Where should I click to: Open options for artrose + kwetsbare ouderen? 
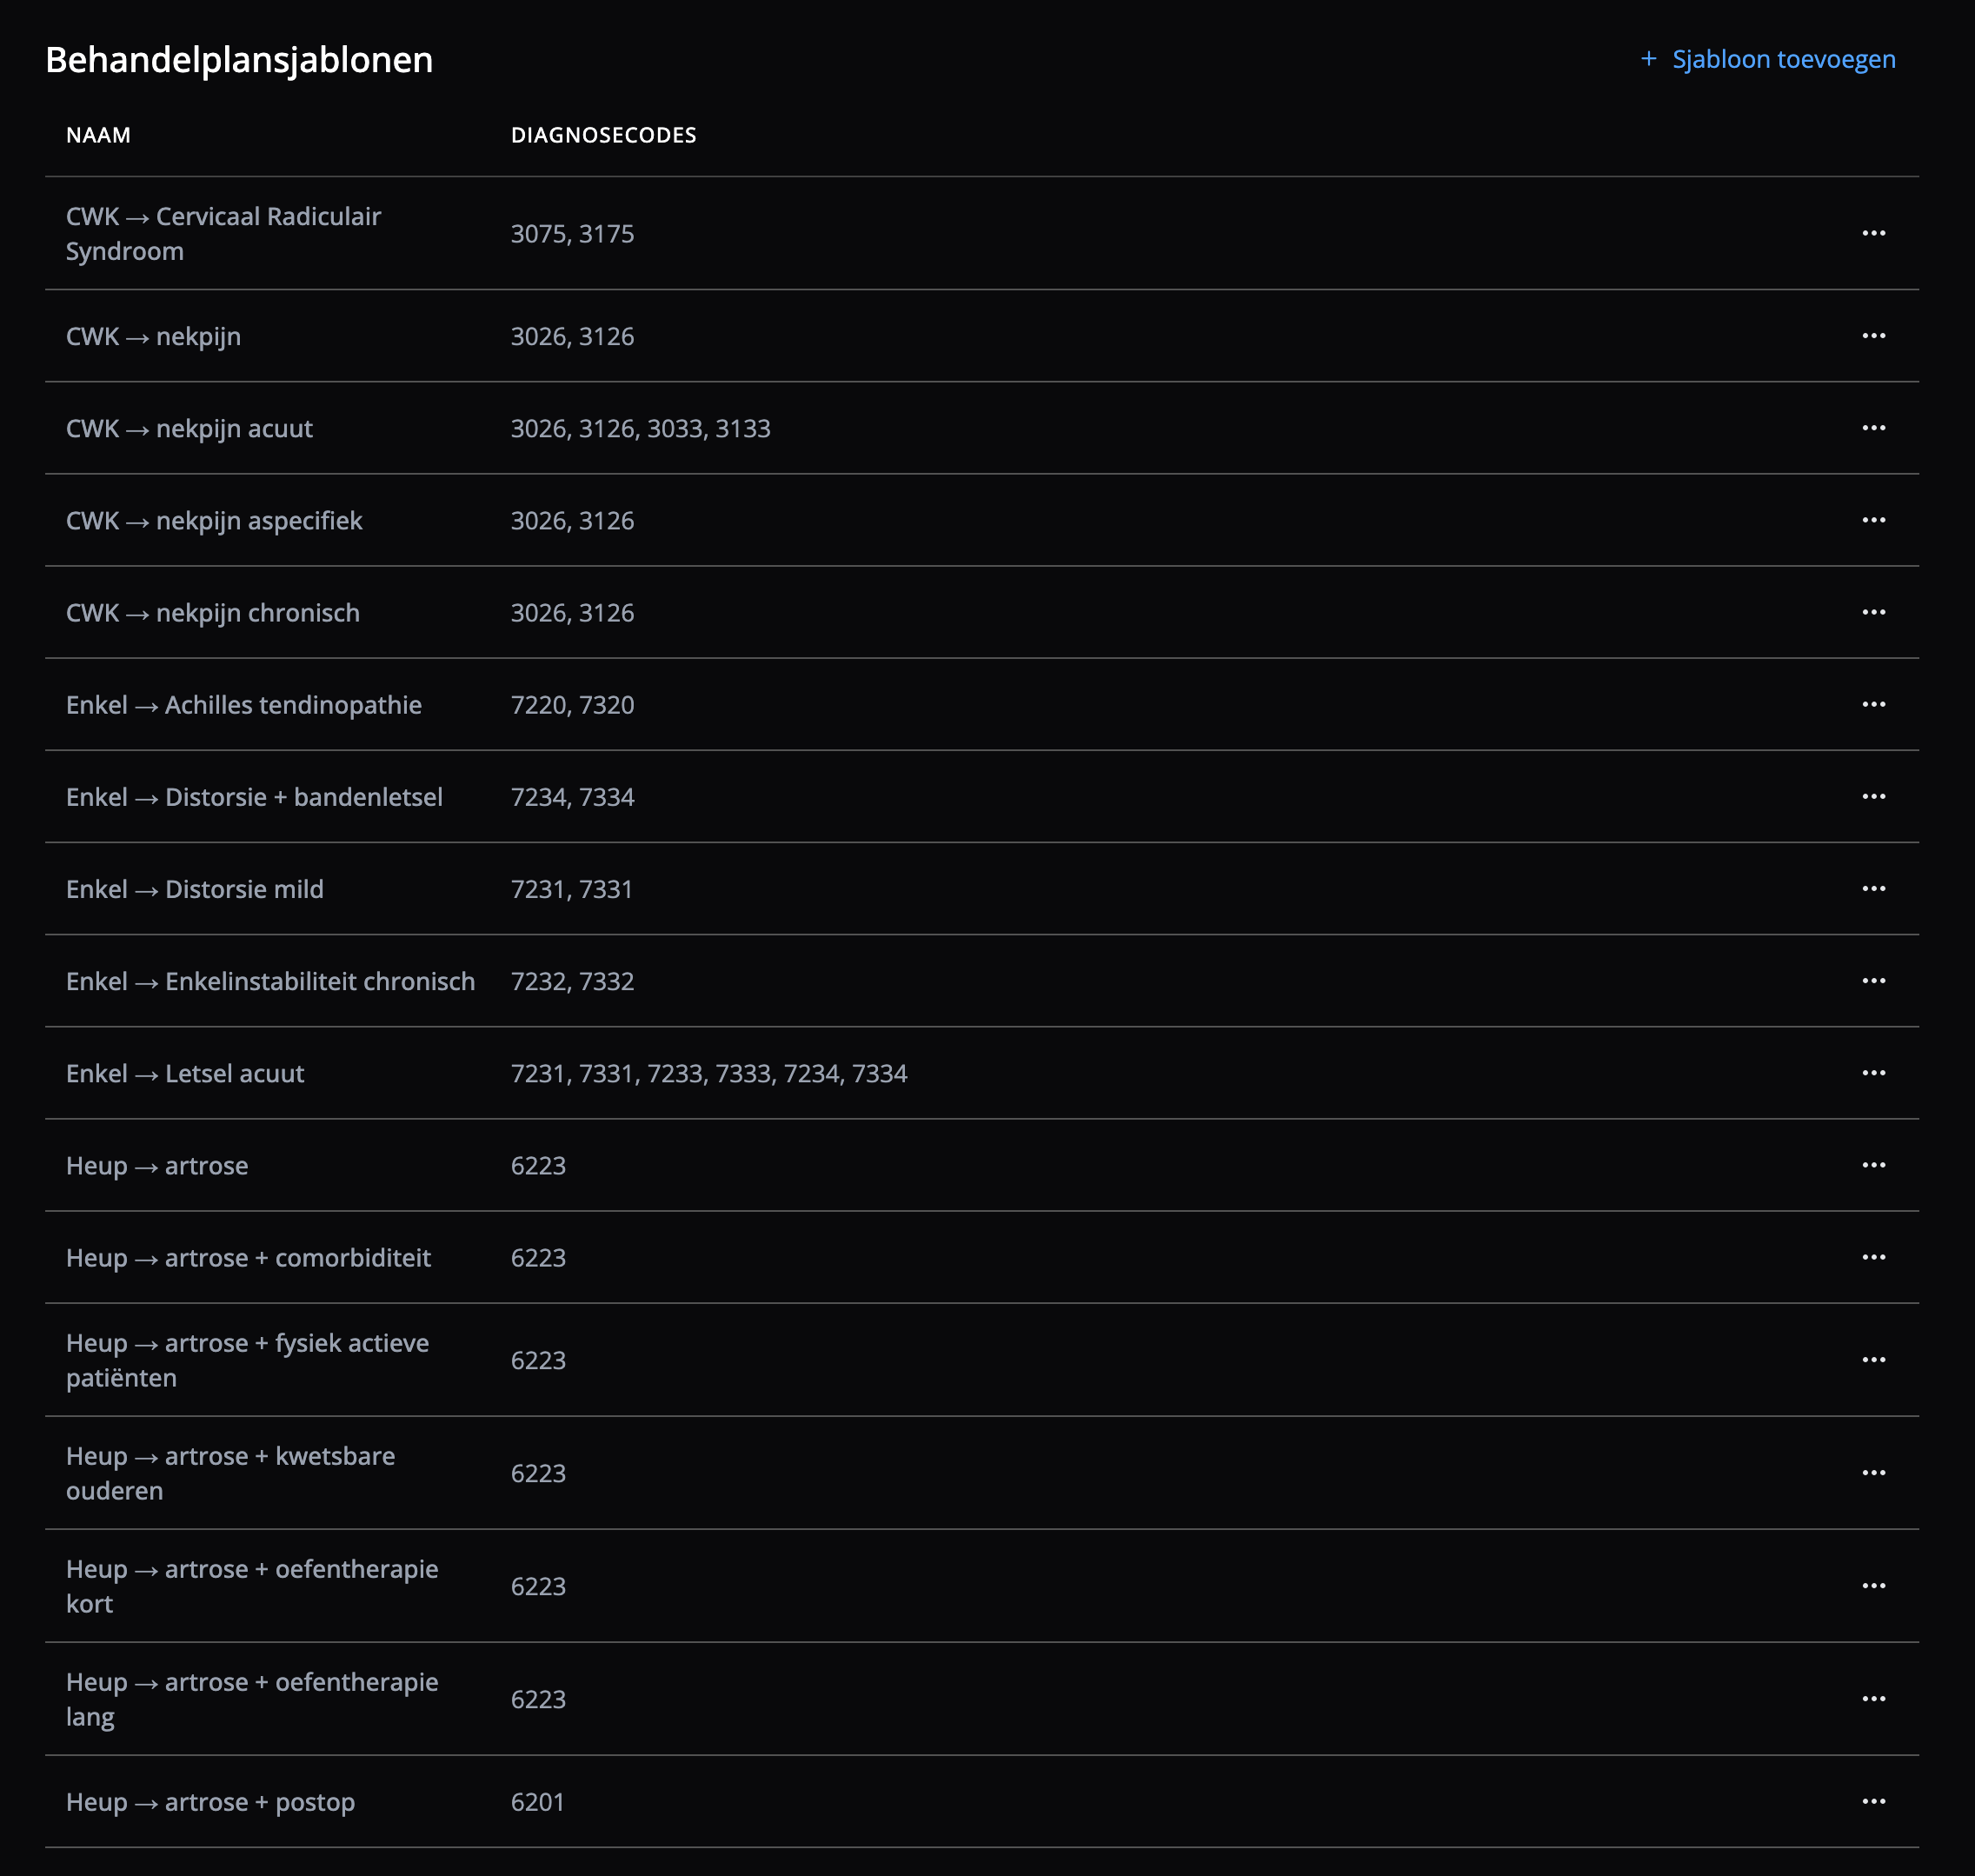pos(1873,1473)
